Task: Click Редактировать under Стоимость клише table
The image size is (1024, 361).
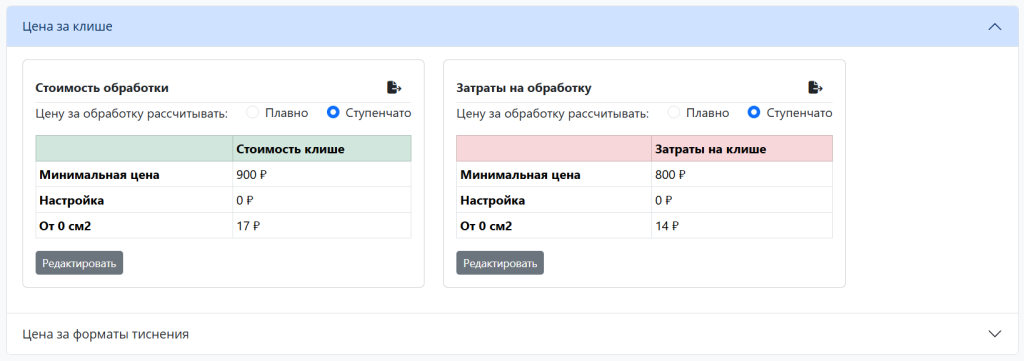Action: pyautogui.click(x=79, y=263)
